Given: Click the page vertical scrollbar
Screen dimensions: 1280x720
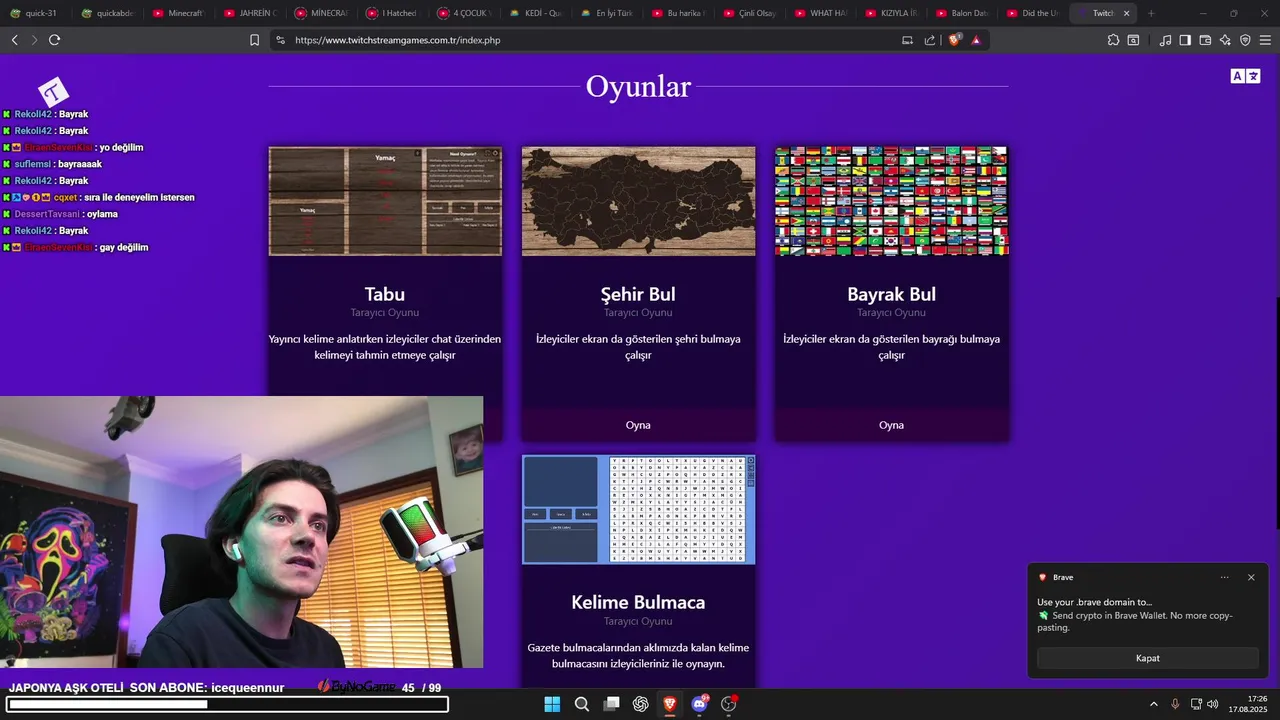Looking at the screenshot, I should pos(1276,370).
